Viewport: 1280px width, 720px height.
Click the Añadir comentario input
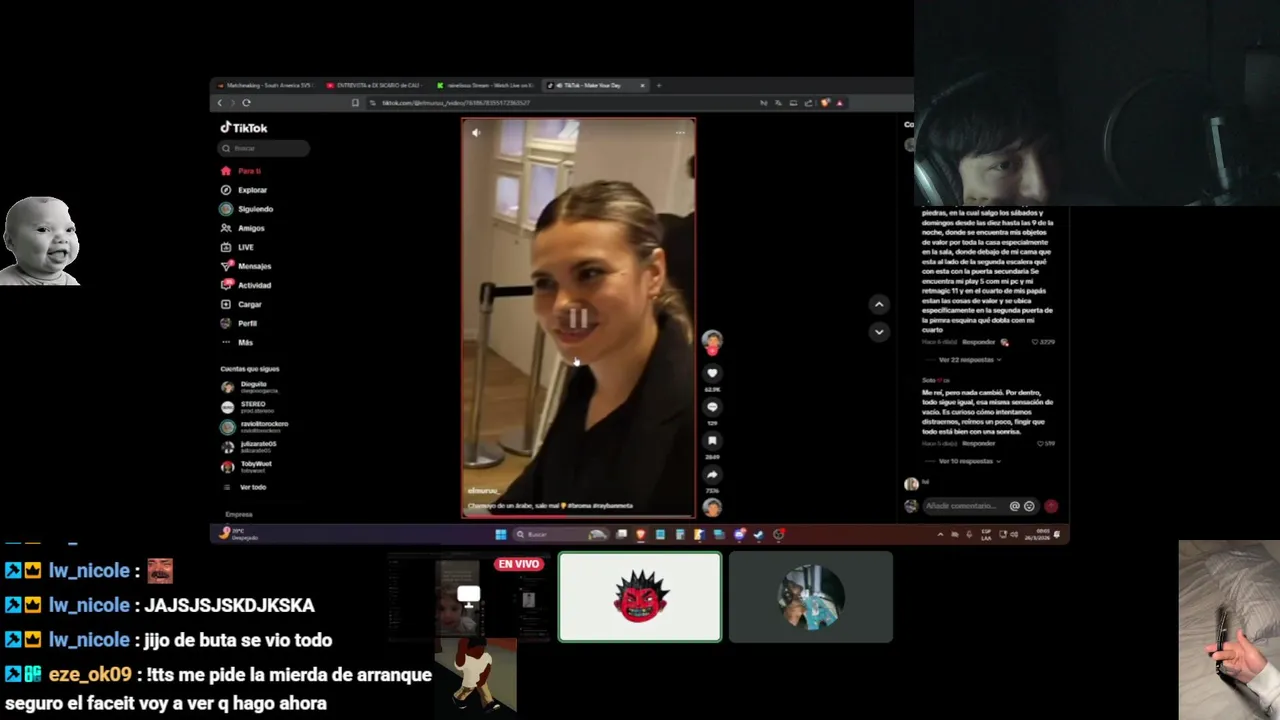pyautogui.click(x=964, y=506)
